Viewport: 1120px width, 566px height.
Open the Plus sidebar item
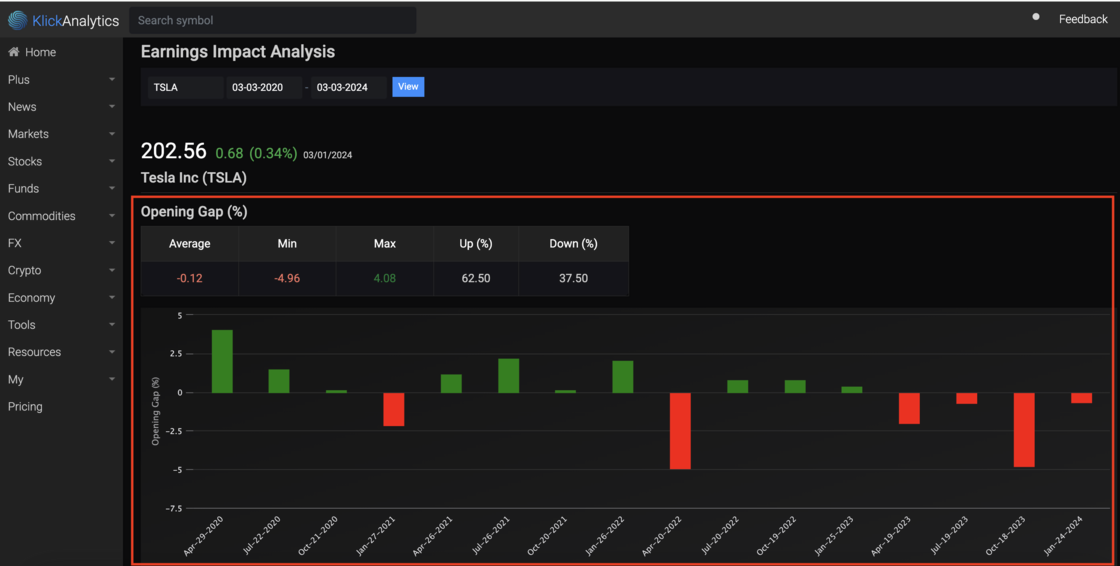19,79
